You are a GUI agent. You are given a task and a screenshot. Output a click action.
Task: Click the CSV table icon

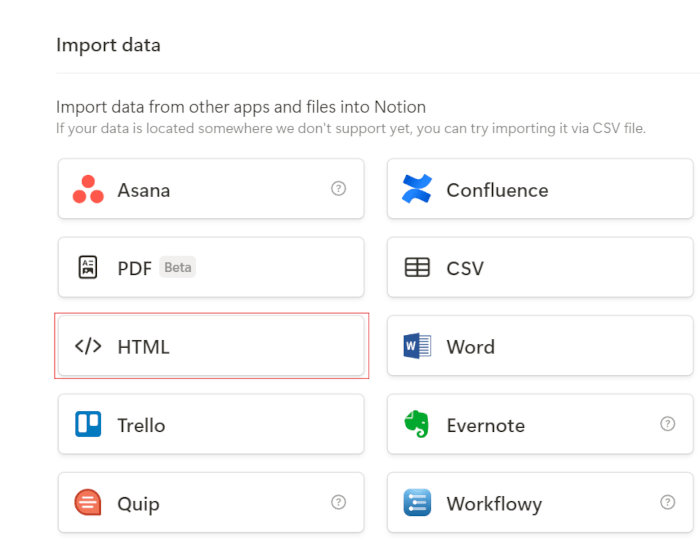pos(417,267)
